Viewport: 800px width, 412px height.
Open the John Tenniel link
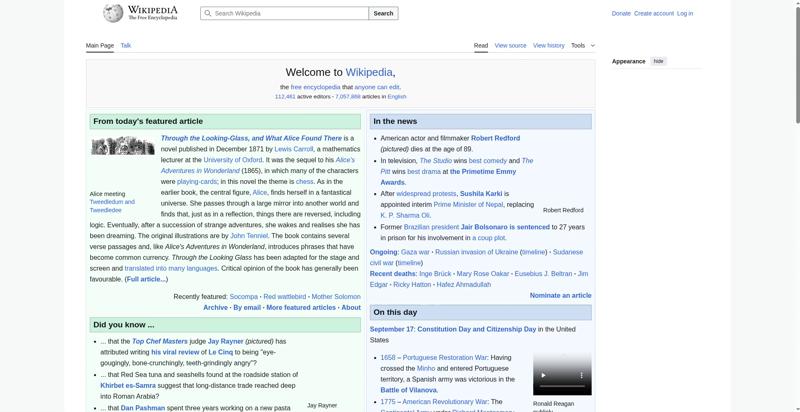[249, 236]
